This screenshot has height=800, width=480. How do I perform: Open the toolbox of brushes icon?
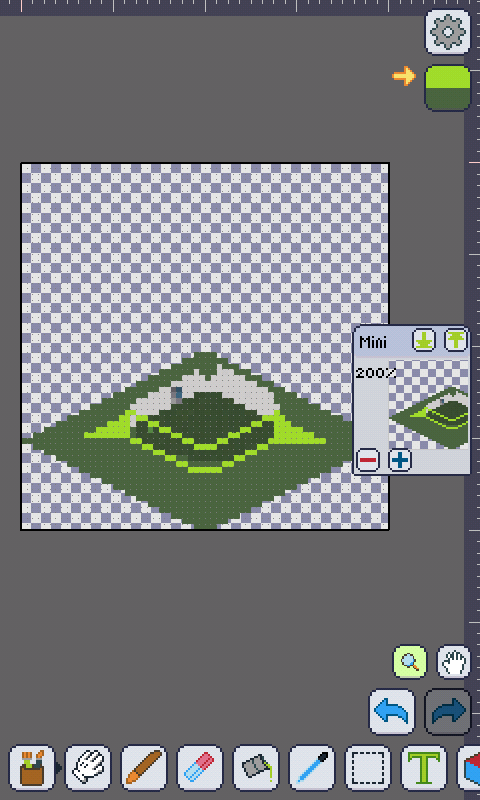tap(32, 768)
